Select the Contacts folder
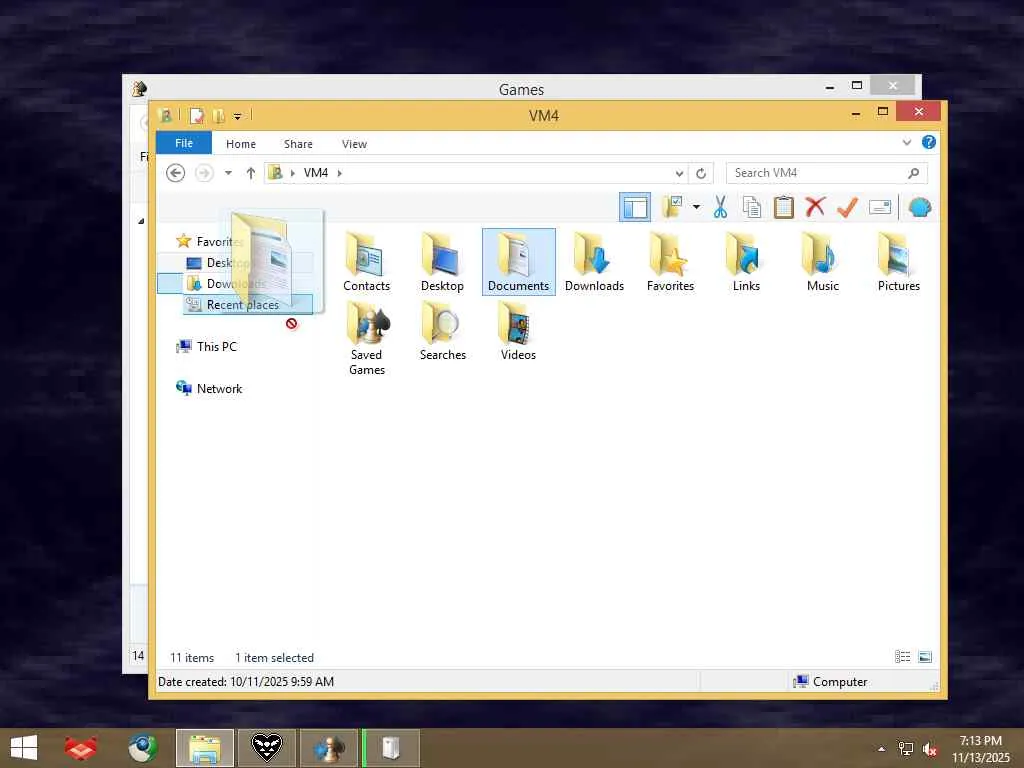This screenshot has height=768, width=1024. pos(366,261)
